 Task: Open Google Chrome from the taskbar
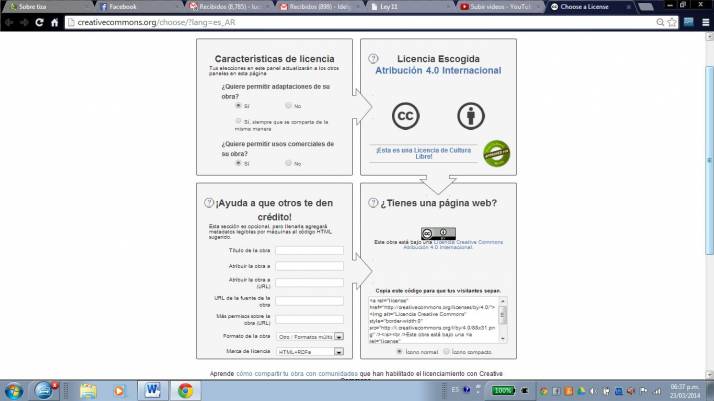[x=185, y=391]
